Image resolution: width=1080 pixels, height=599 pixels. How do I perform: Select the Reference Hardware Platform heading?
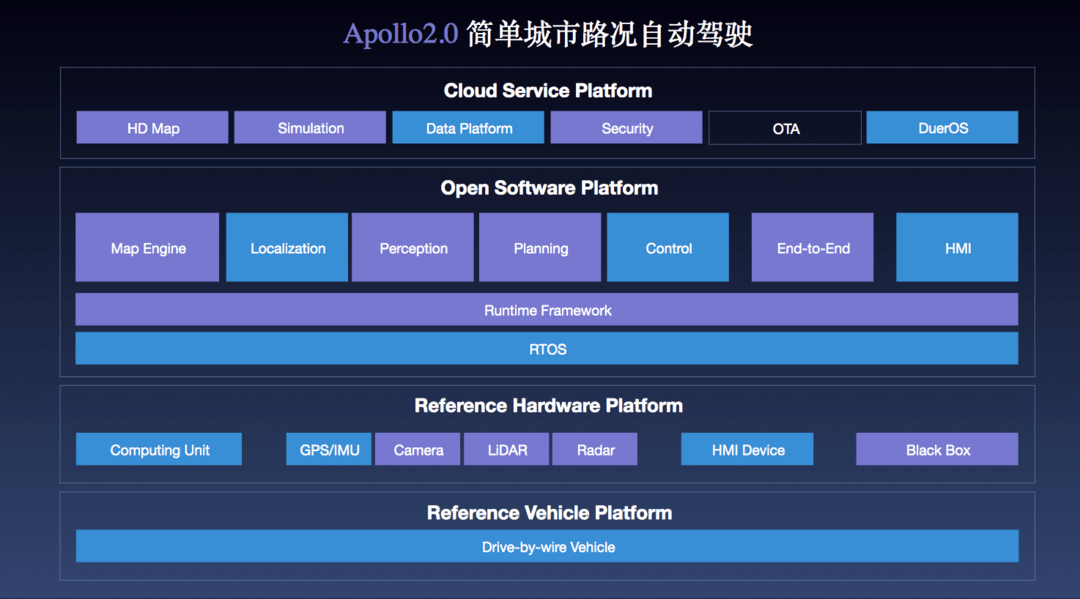click(548, 406)
